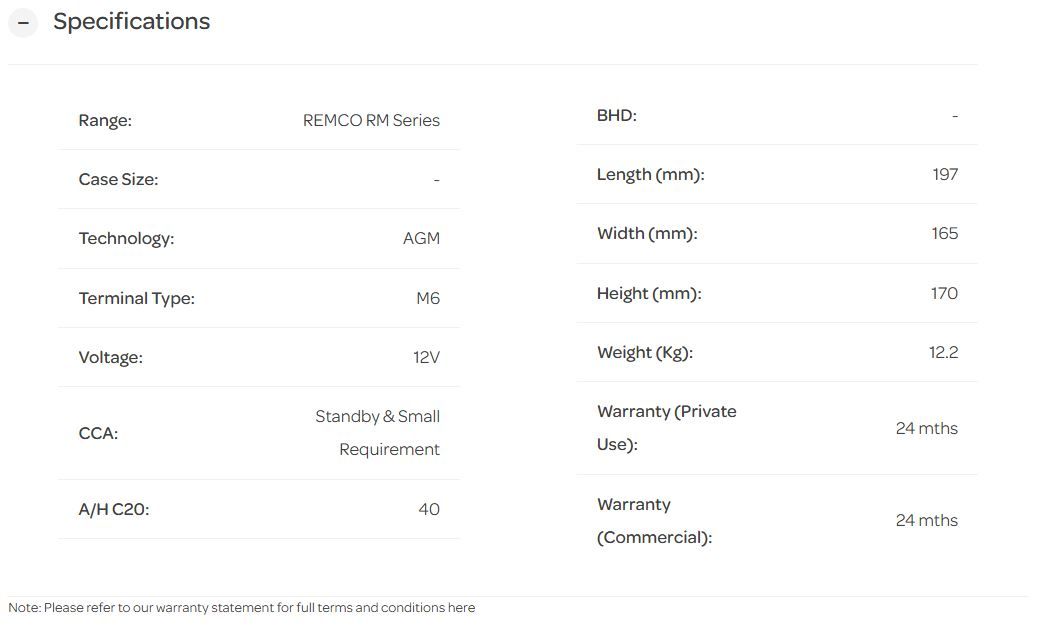
Task: Select the Weight value 12.2
Action: pyautogui.click(x=943, y=352)
